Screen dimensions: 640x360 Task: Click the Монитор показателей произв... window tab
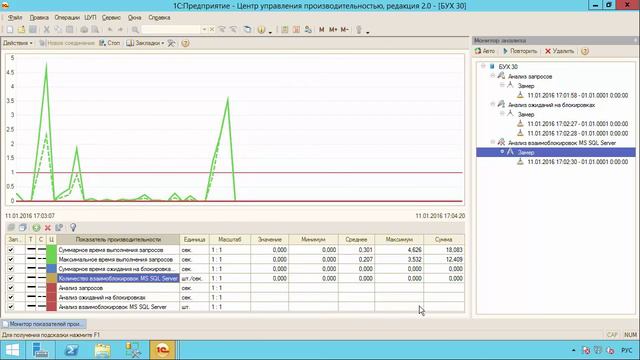44,324
